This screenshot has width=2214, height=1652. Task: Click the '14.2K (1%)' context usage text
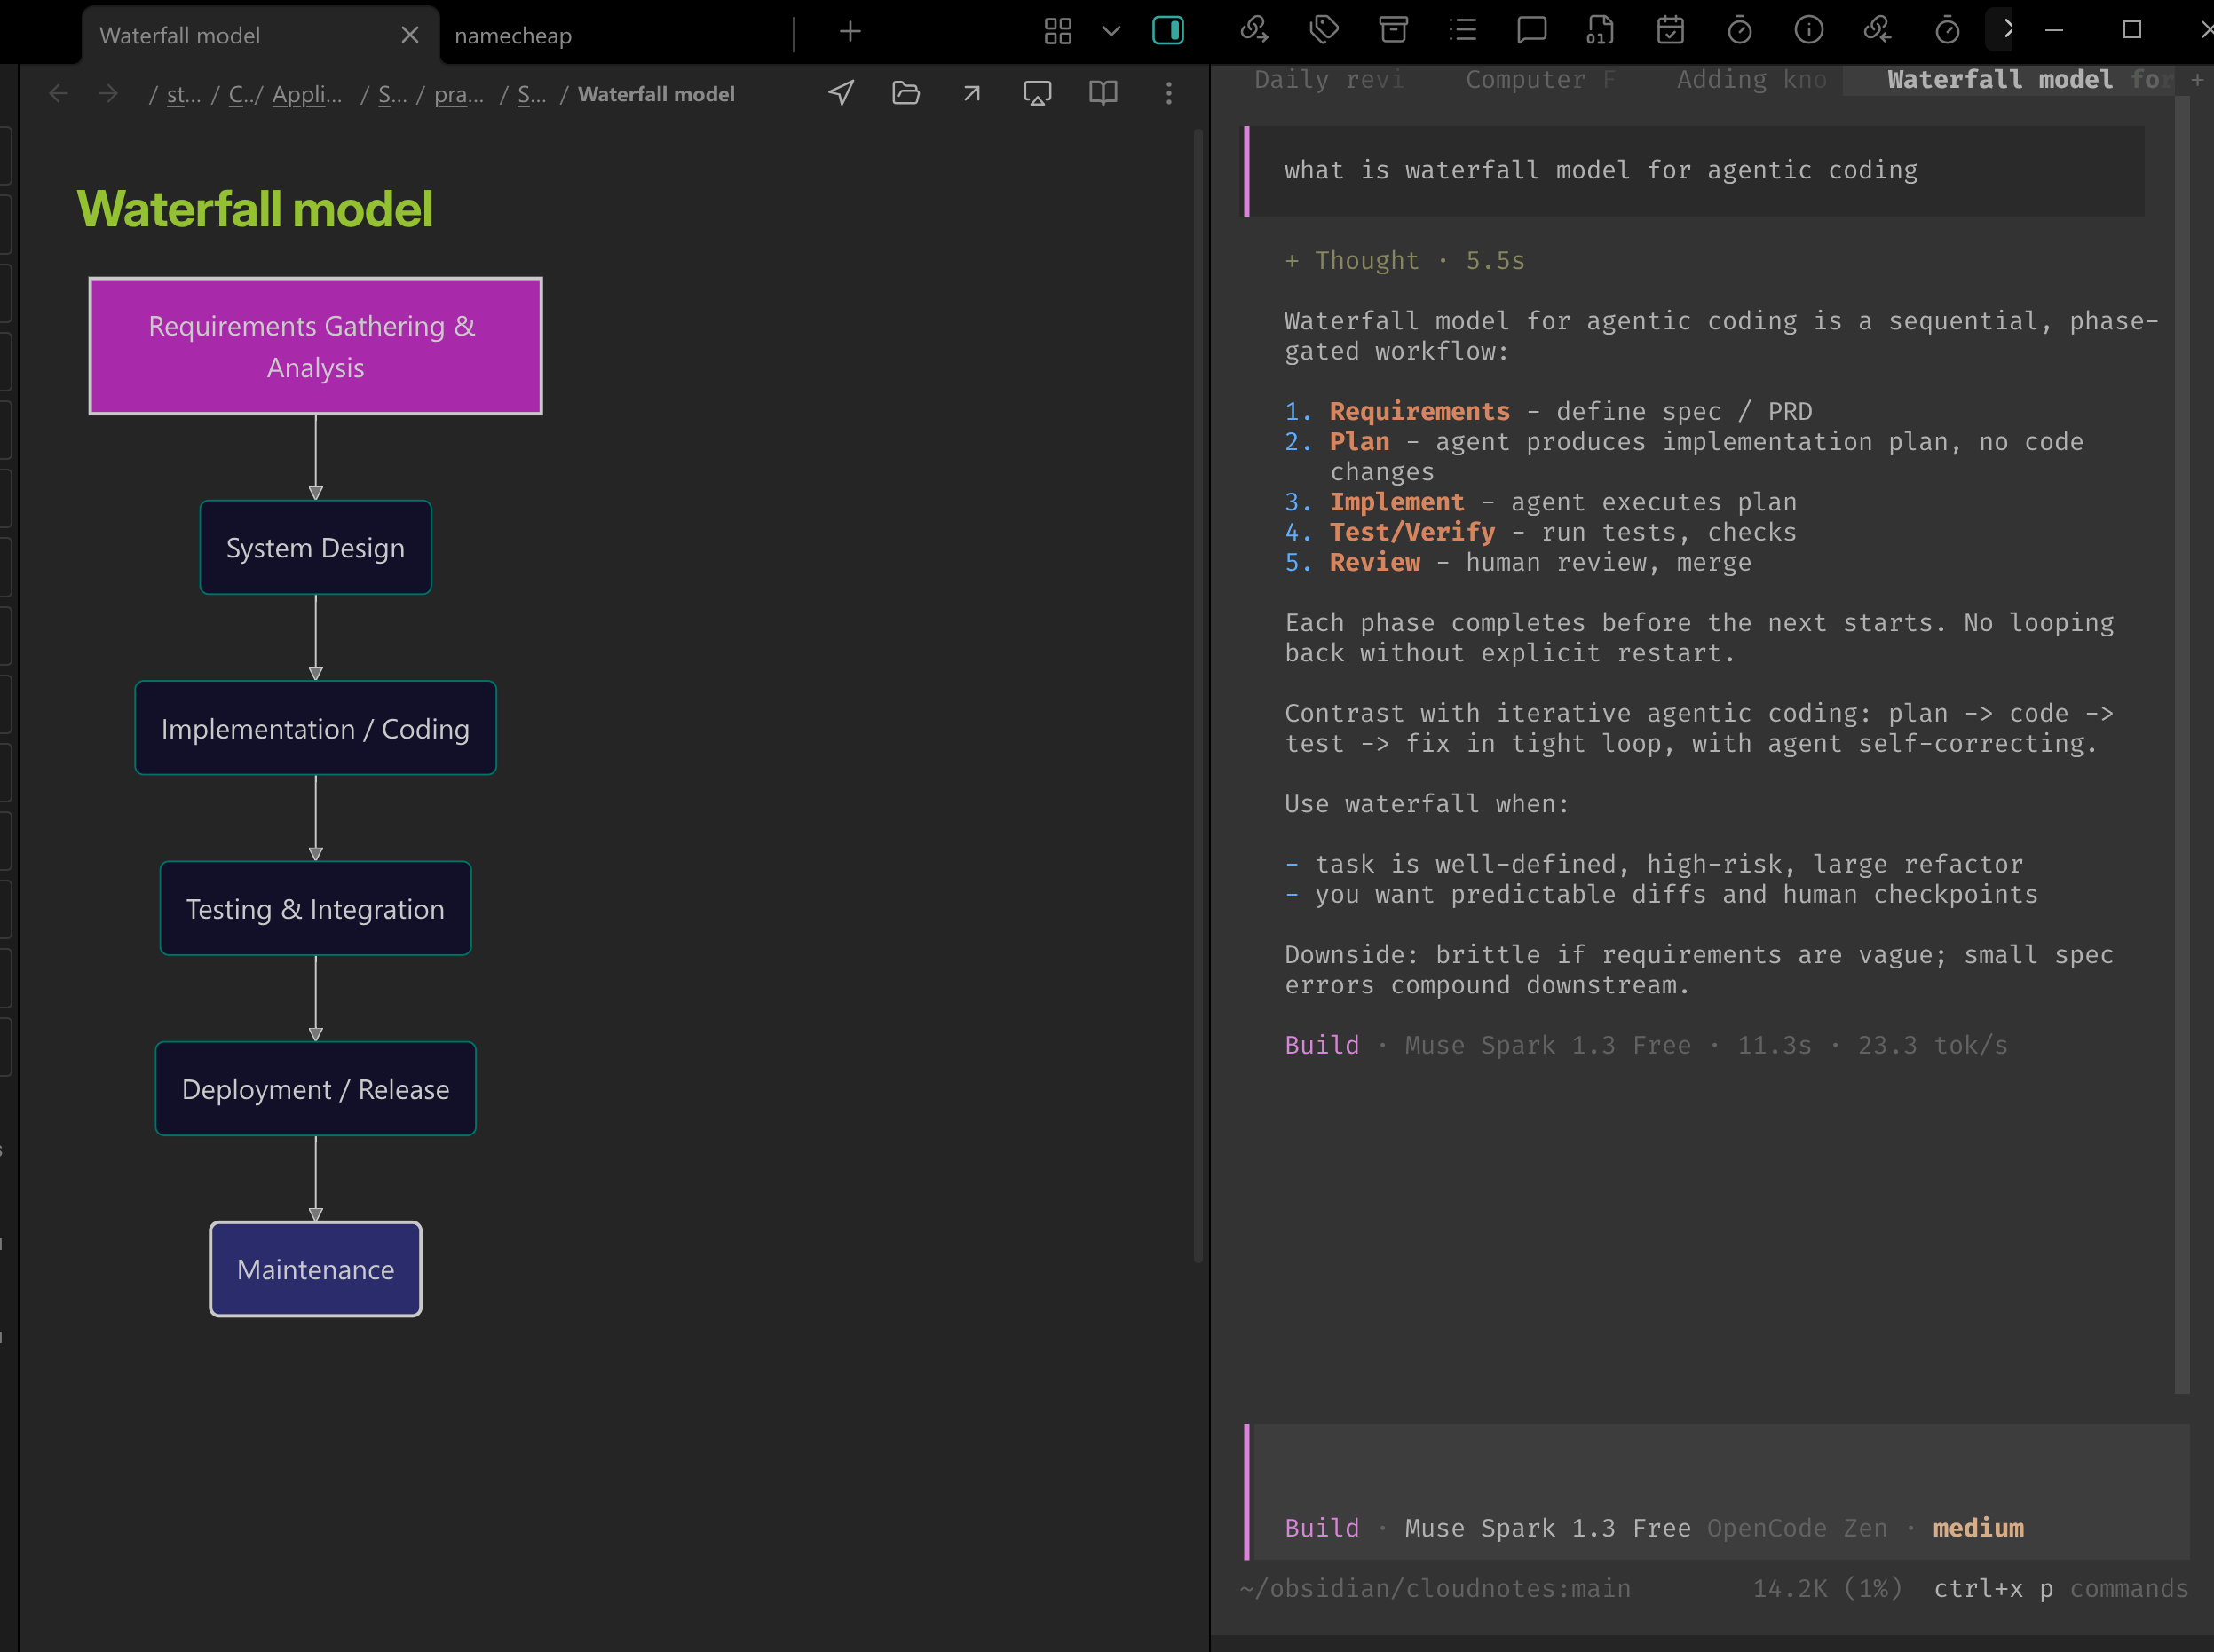[x=1827, y=1588]
